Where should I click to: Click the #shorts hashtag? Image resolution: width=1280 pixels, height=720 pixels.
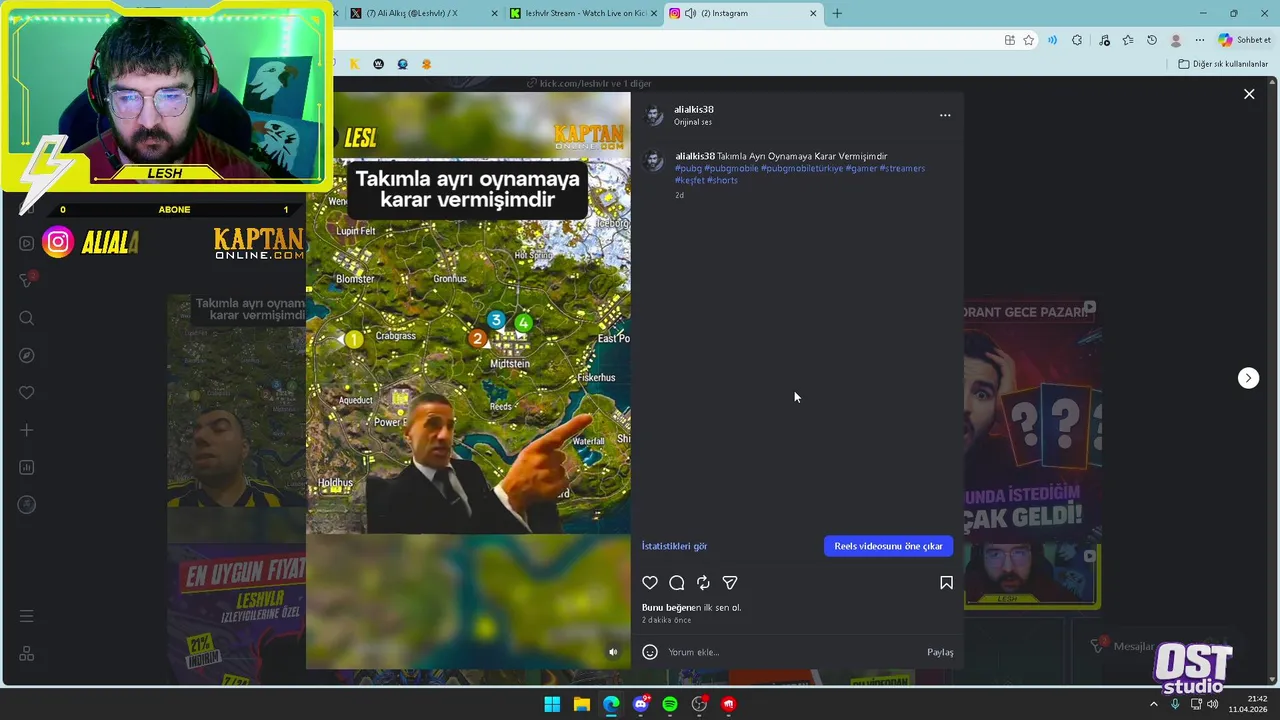coord(722,180)
